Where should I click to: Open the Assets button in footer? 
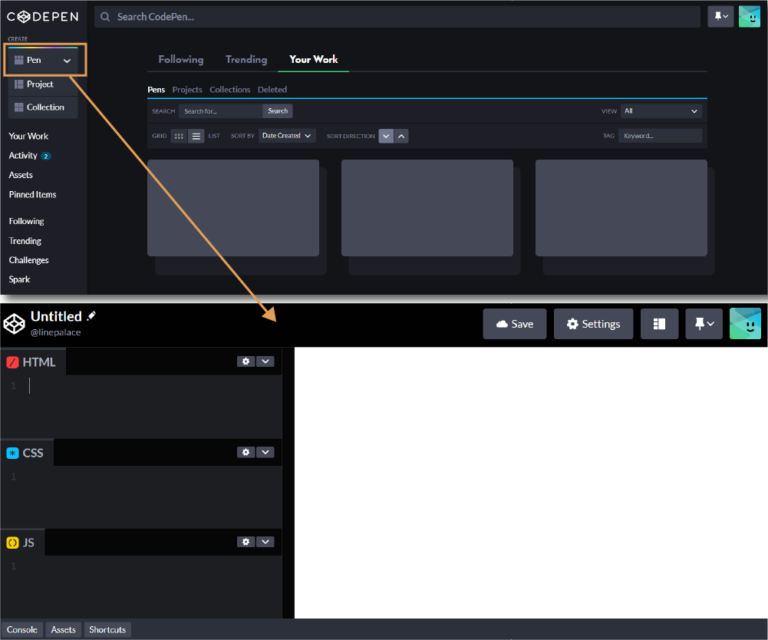coord(63,629)
